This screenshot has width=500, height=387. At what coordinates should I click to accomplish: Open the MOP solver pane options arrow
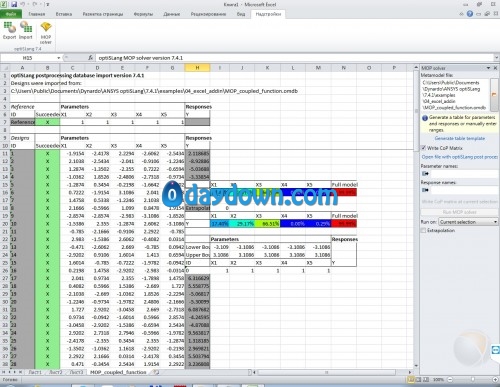[x=488, y=68]
